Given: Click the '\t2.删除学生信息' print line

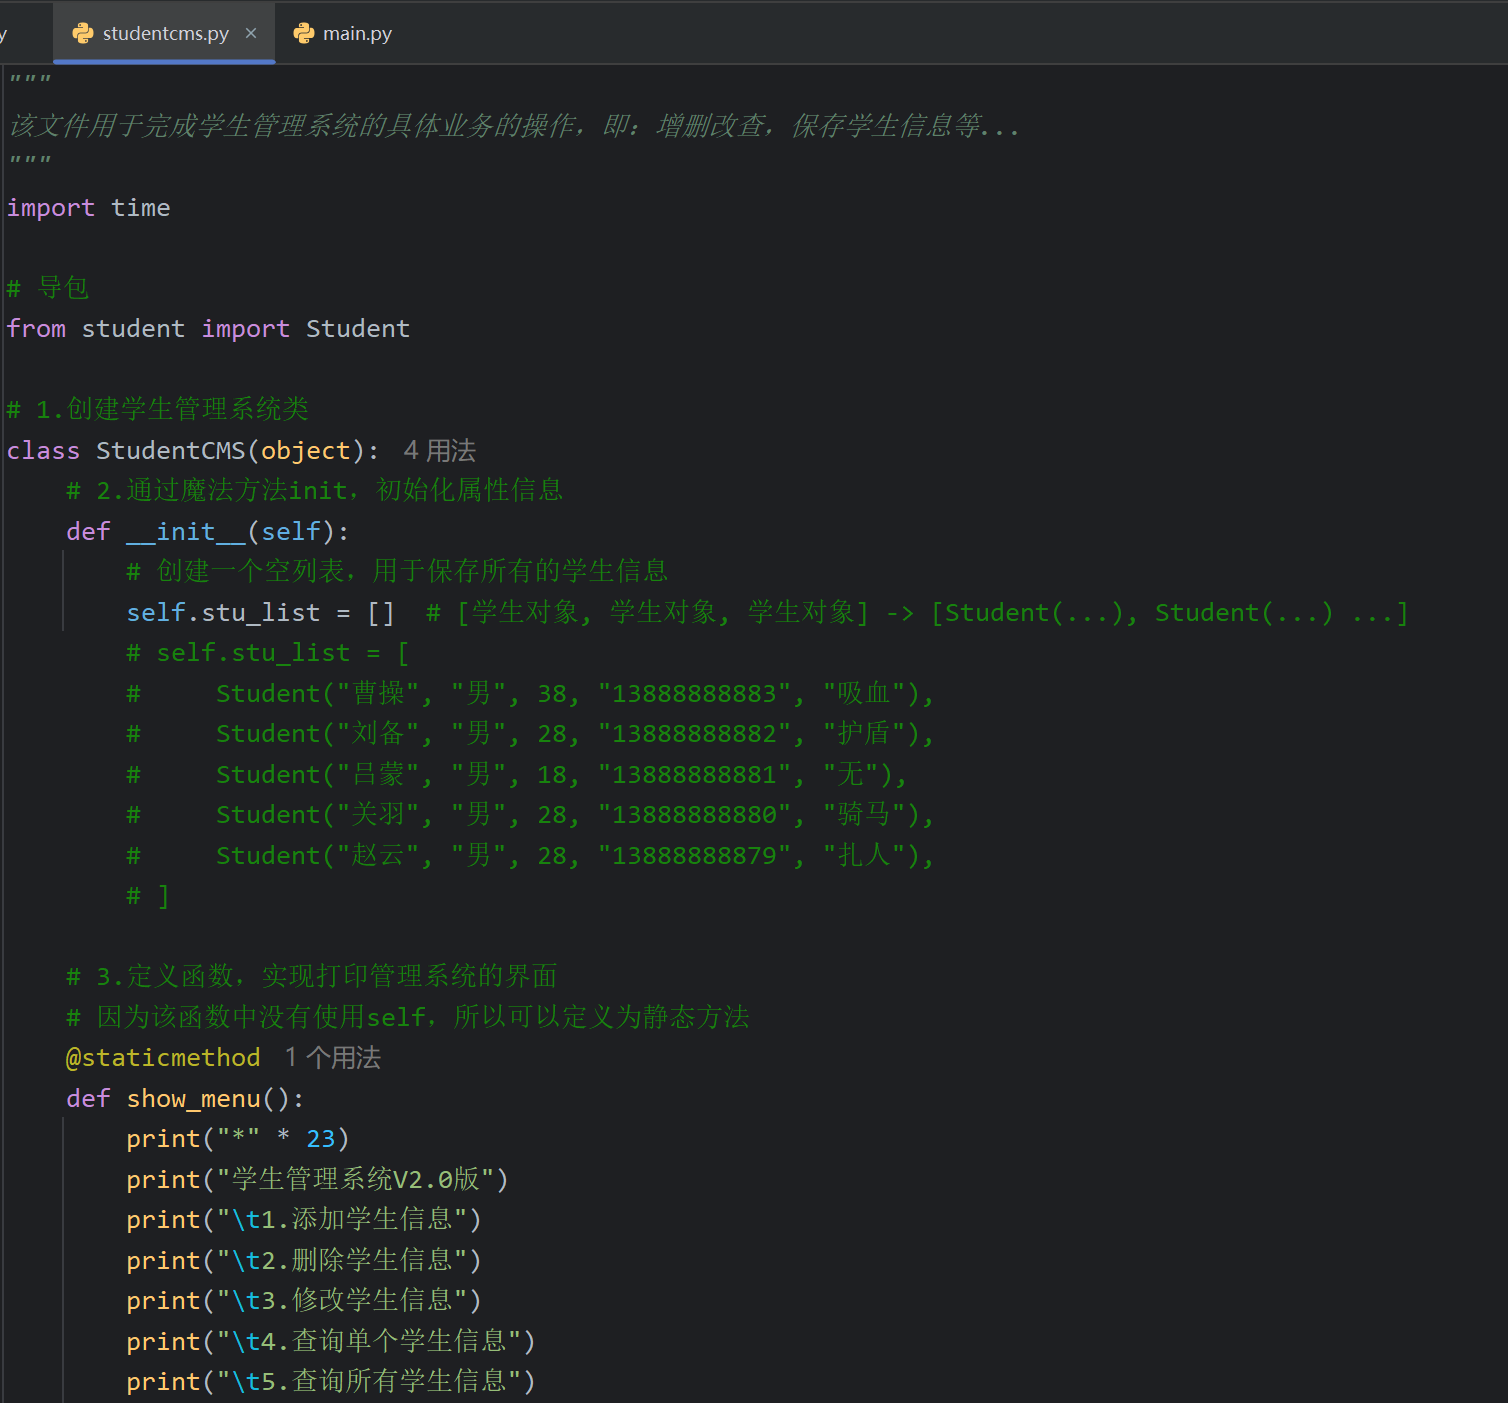Looking at the screenshot, I should pyautogui.click(x=304, y=1261).
